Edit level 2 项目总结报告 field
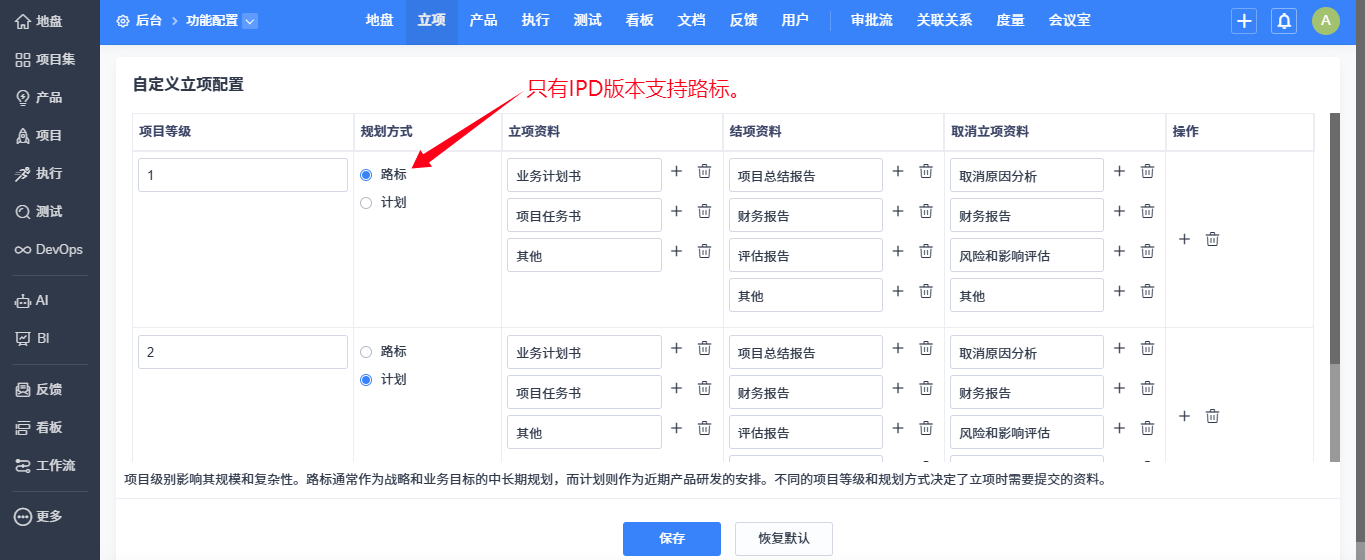1365x560 pixels. click(x=806, y=352)
